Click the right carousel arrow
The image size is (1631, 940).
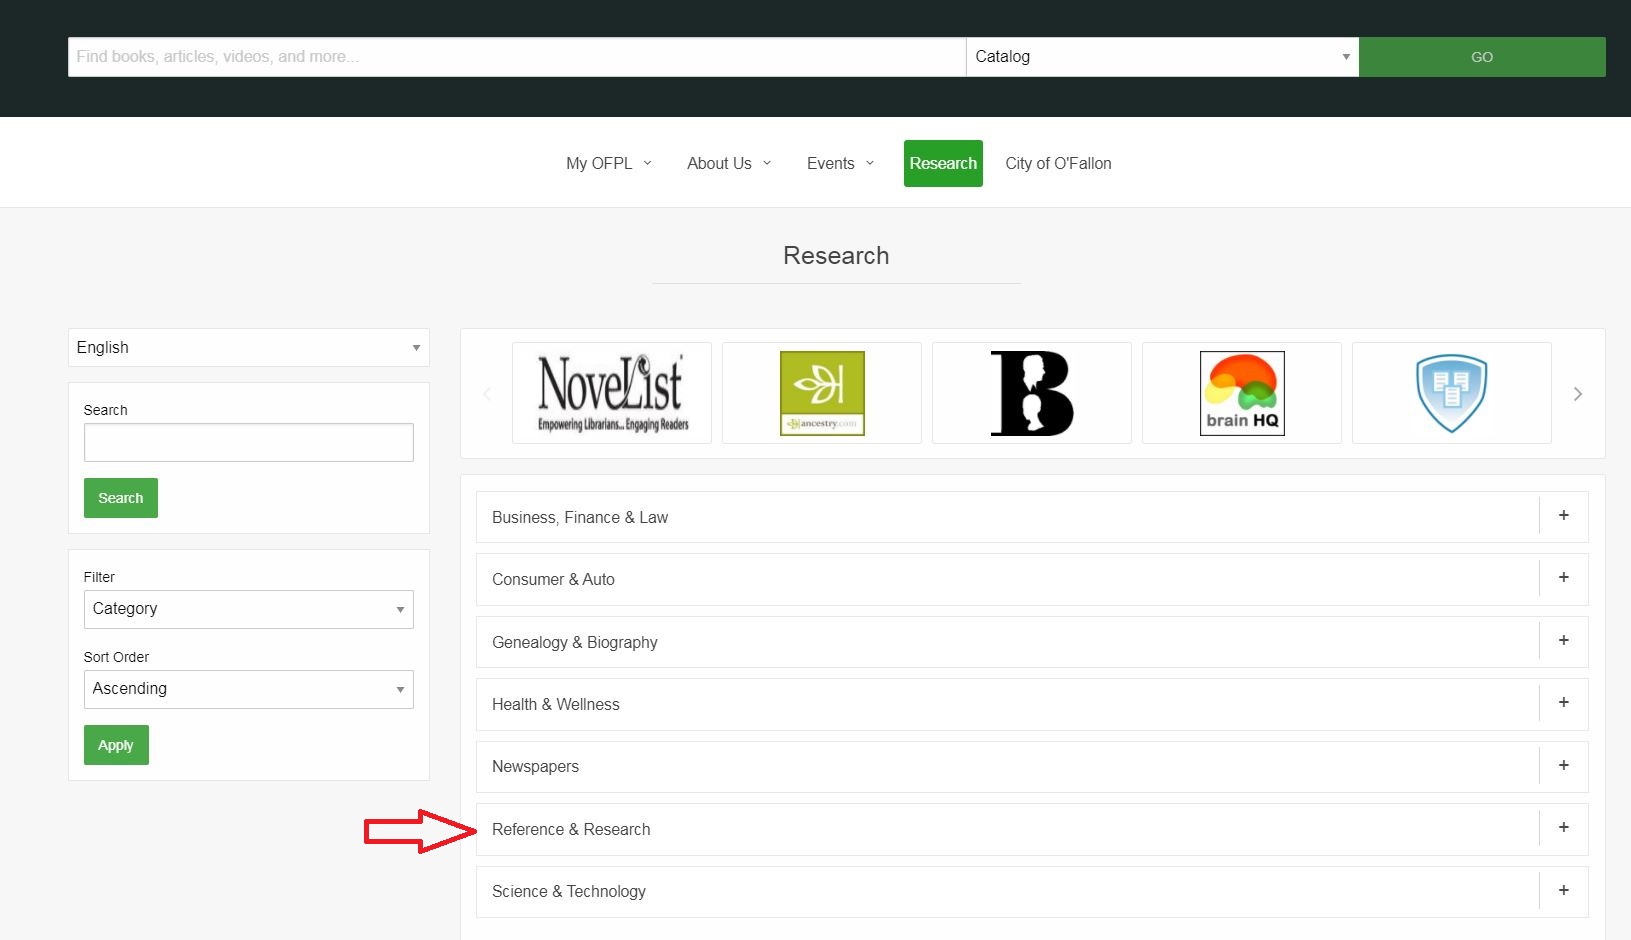coord(1577,393)
